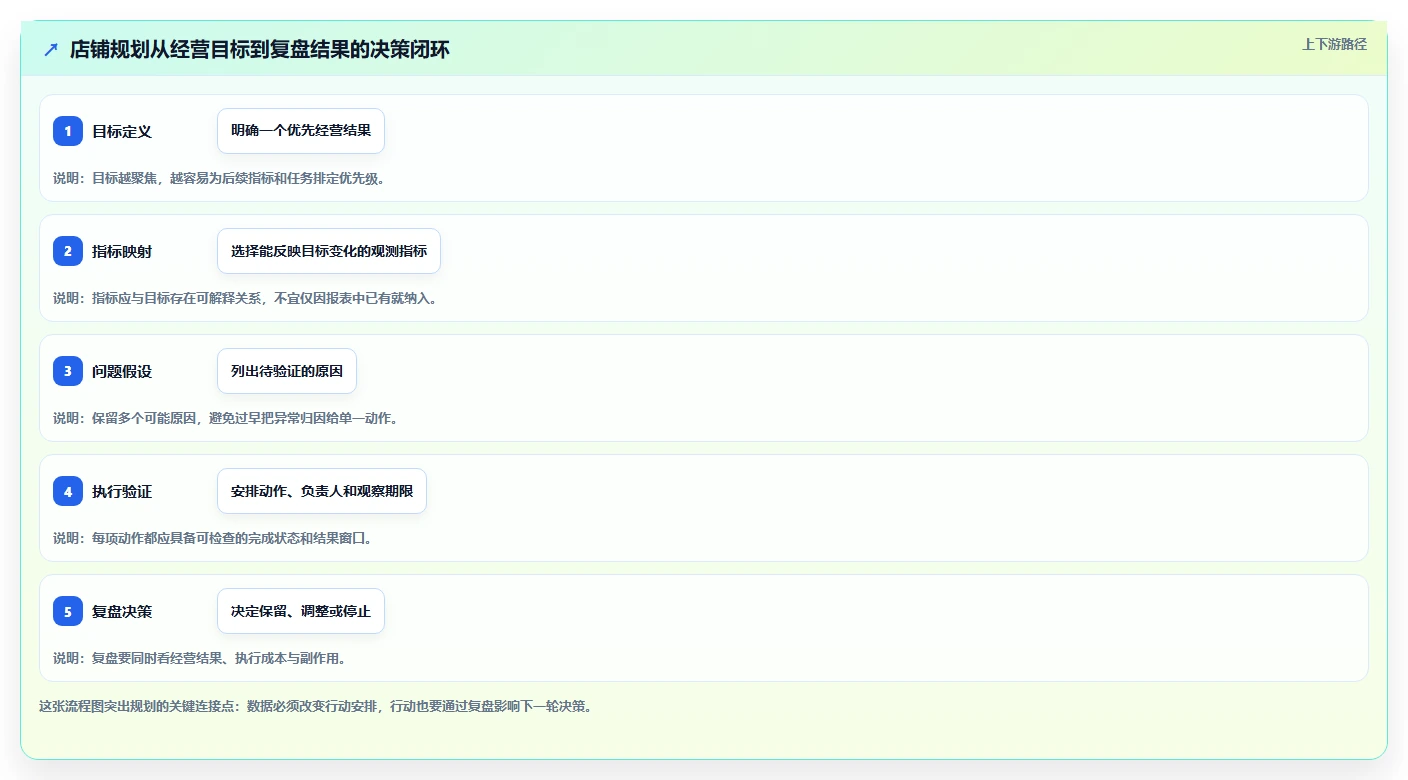
Task: Click the arrow icon beside the title
Action: pos(51,49)
